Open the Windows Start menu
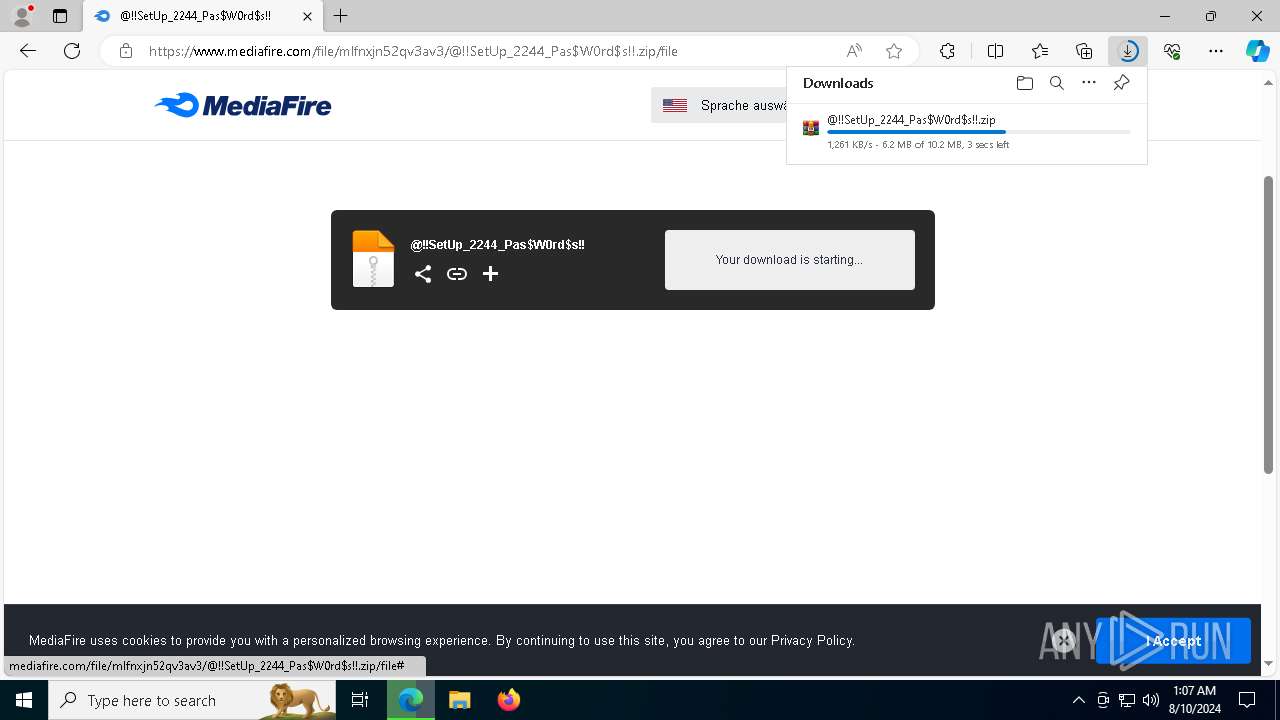Screen dimensions: 1280x720 [x=24, y=700]
